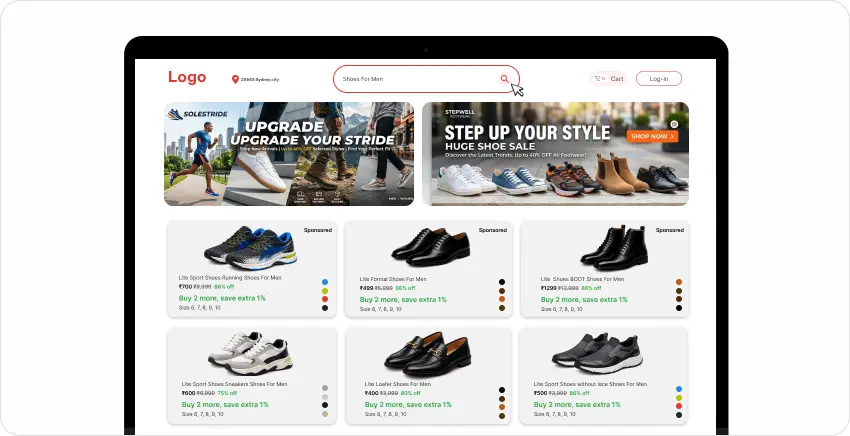Viewport: 850px width, 436px height.
Task: Pick dark brown swatch on Loafer Shoes card
Action: click(502, 399)
